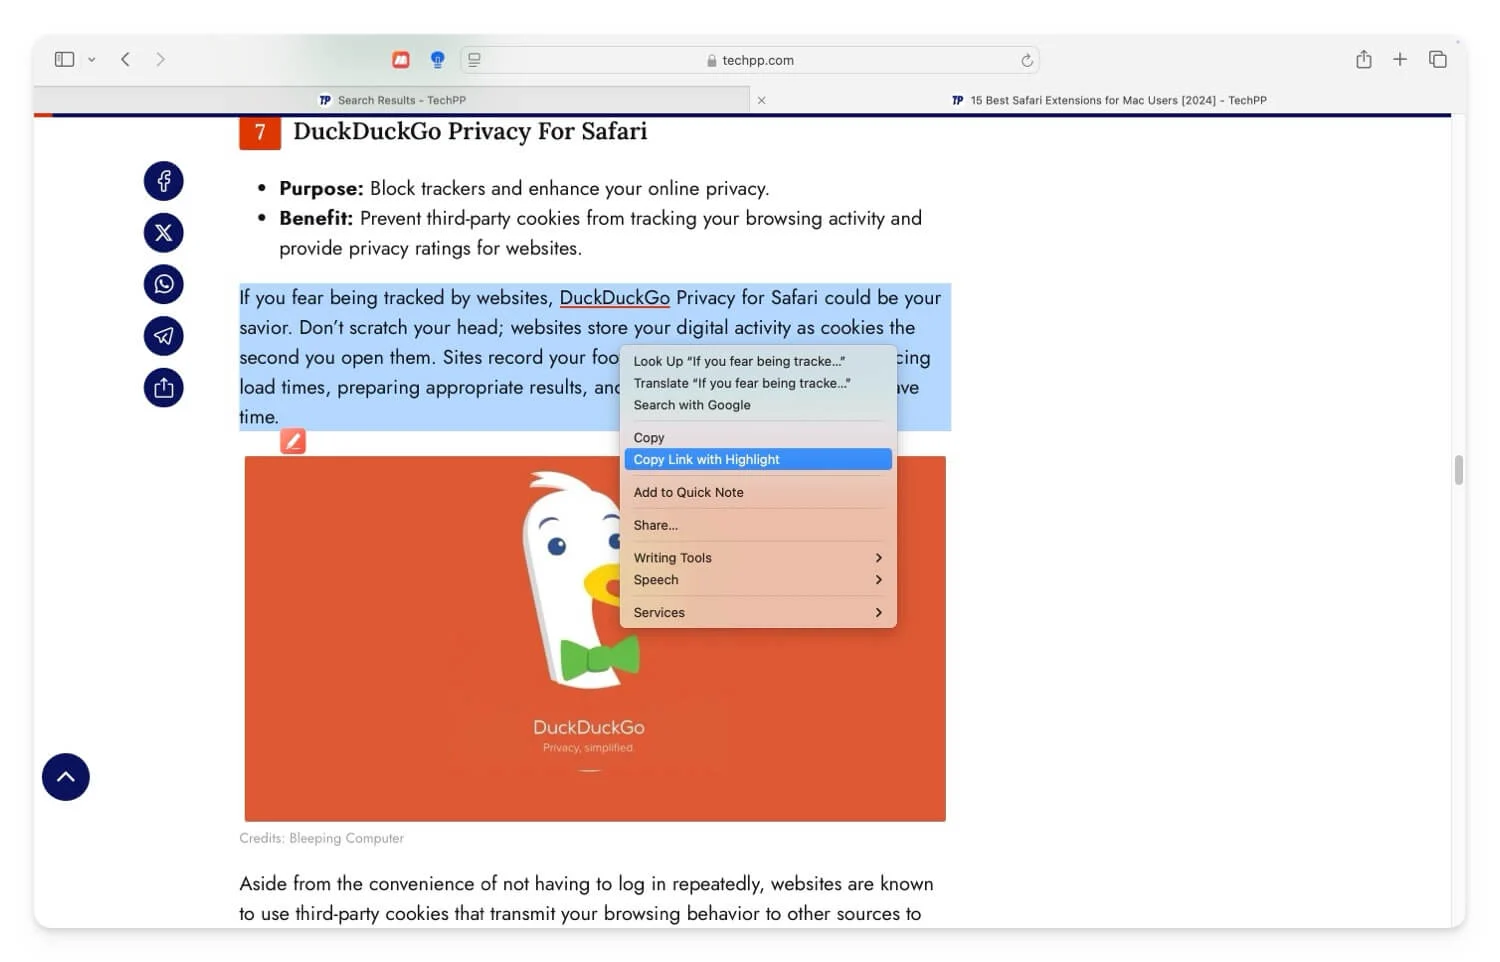This screenshot has width=1500, height=962.
Task: Click the bold 'Purpose:' label
Action: (321, 189)
